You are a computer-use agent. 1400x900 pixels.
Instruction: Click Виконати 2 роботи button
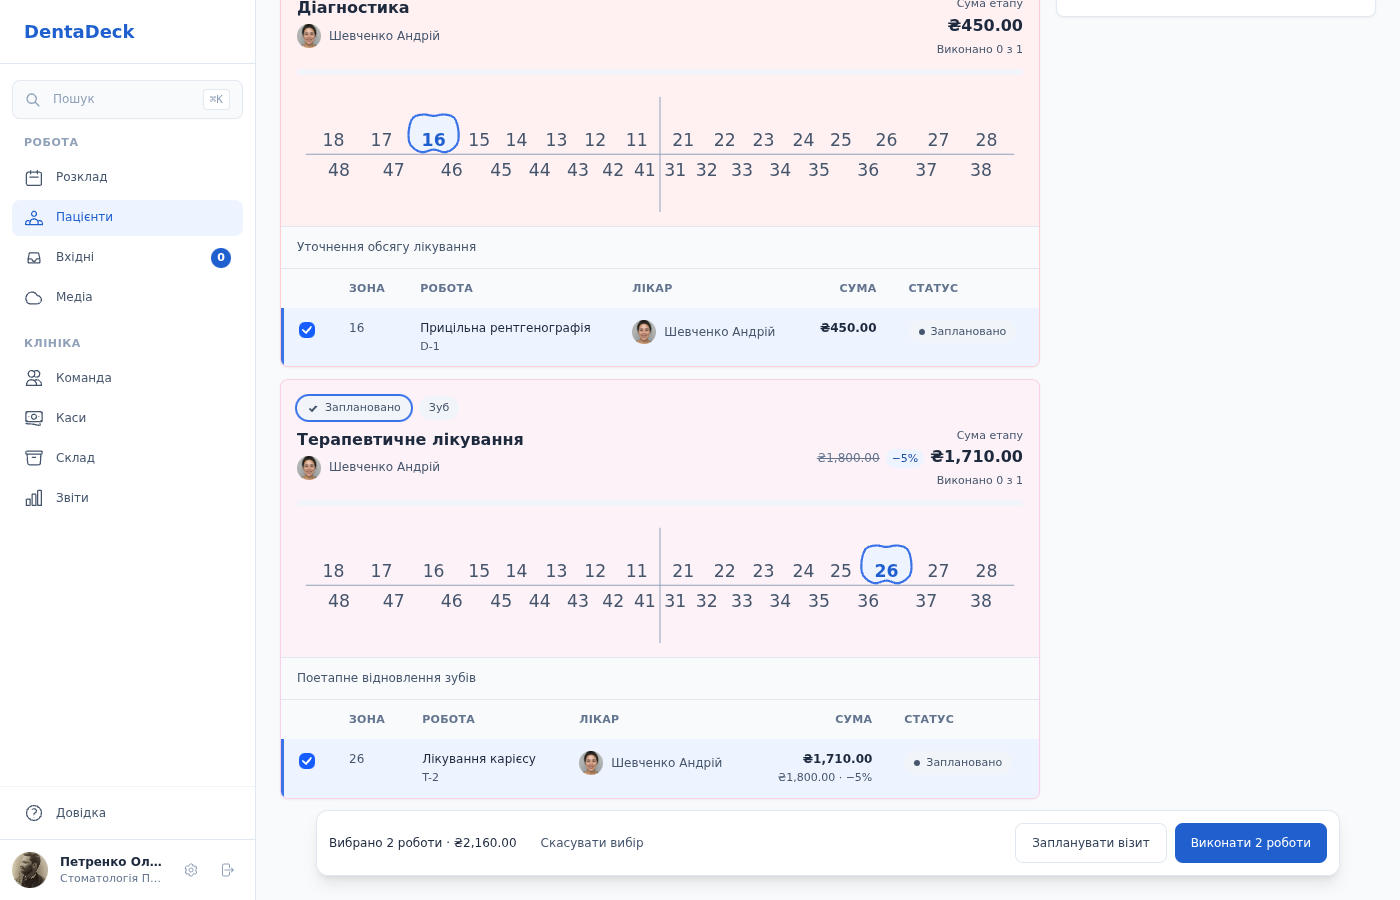point(1251,843)
